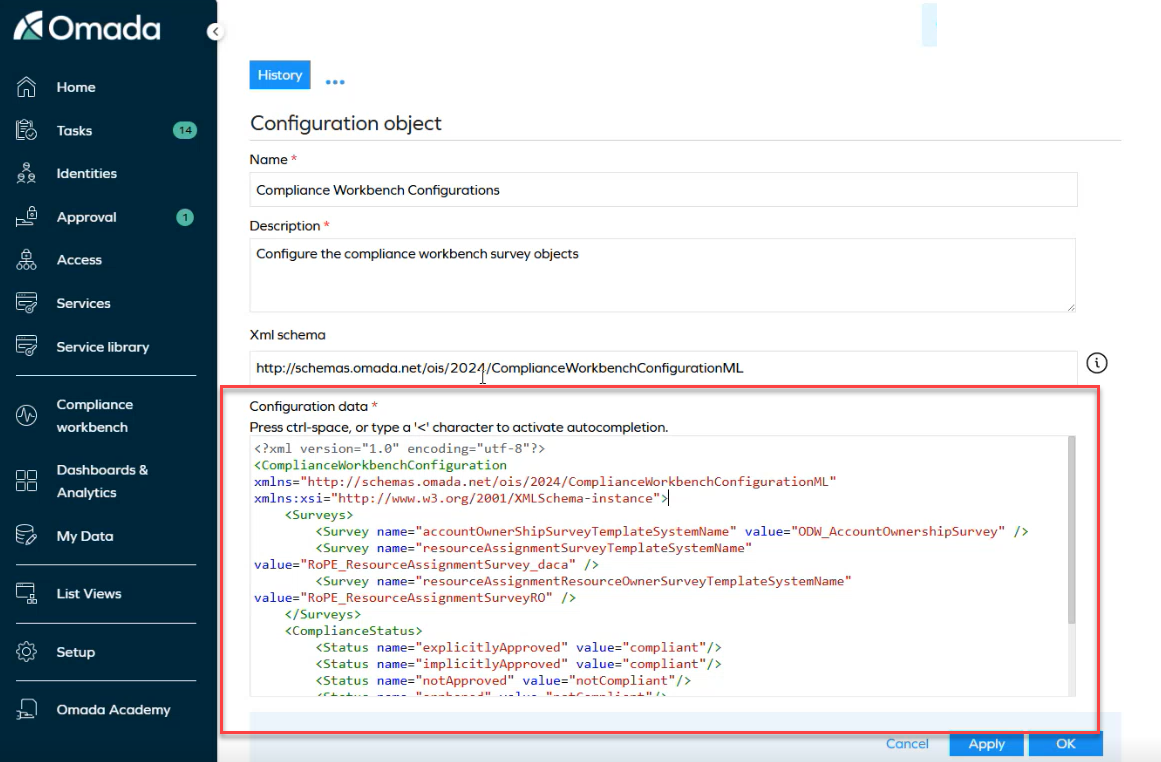Click the Tasks clipboard icon
Screen dimensions: 1161x762
(27, 130)
